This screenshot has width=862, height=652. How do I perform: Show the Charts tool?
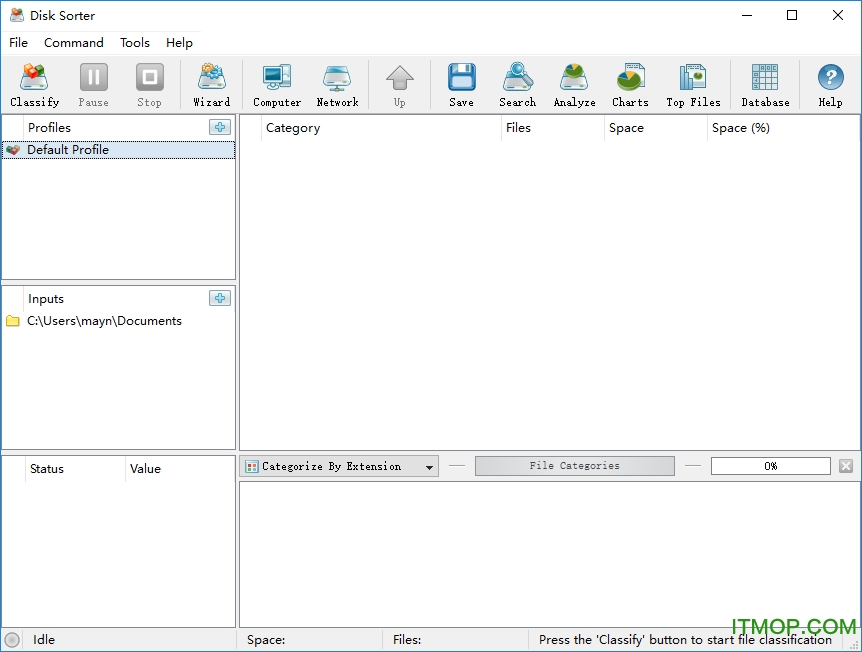coord(631,85)
